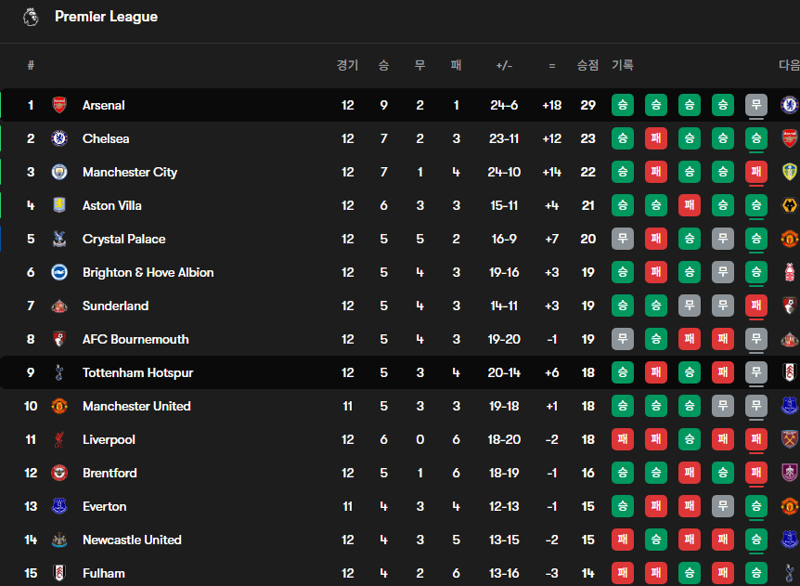
Task: Click Liverpool's green win (승) form badge
Action: tap(689, 440)
